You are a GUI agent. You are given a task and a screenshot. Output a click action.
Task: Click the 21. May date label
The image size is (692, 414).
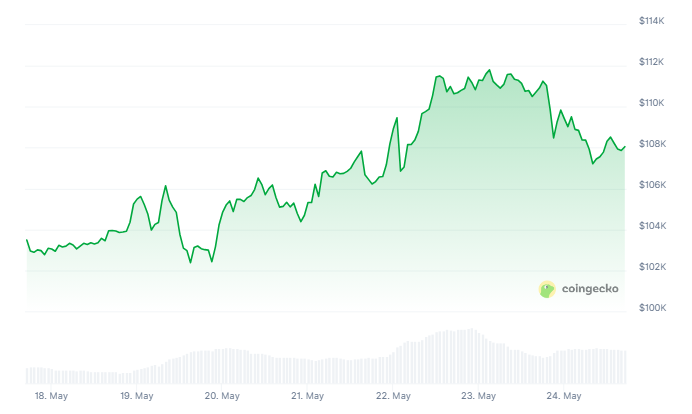(x=308, y=397)
